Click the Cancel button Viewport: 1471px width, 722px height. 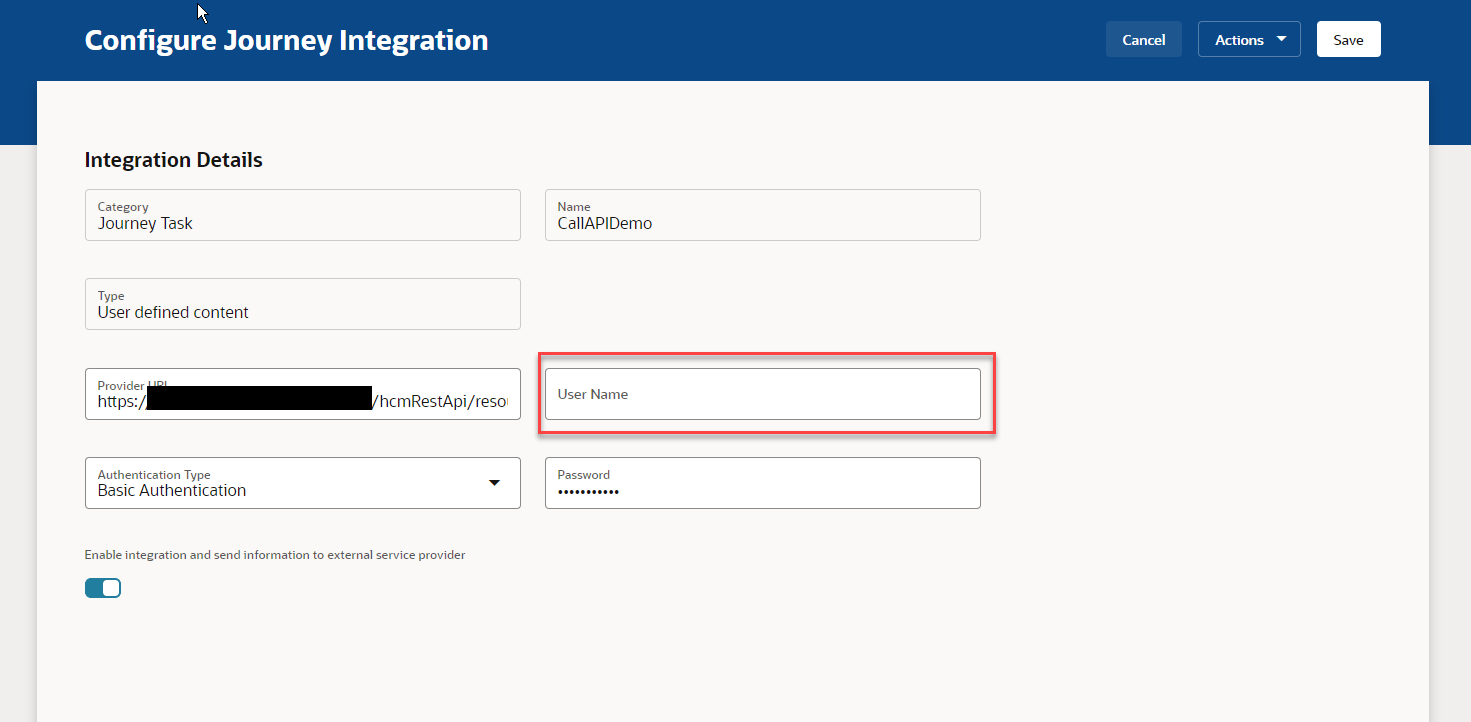tap(1143, 40)
